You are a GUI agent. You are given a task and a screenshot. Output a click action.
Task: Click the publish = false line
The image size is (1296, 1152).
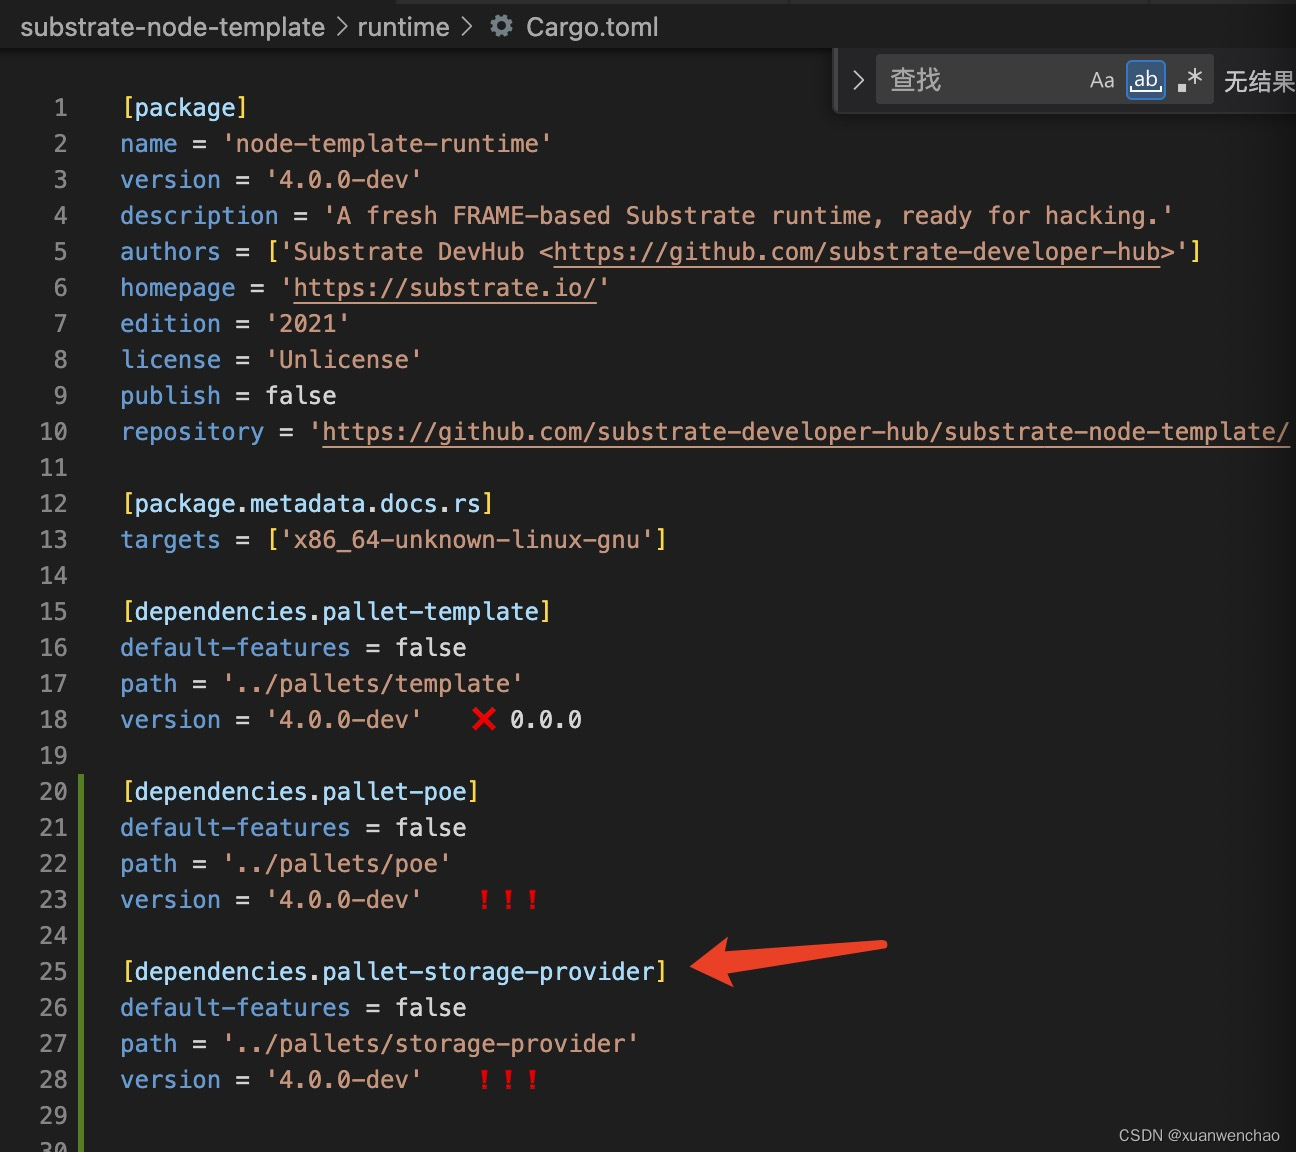(228, 396)
